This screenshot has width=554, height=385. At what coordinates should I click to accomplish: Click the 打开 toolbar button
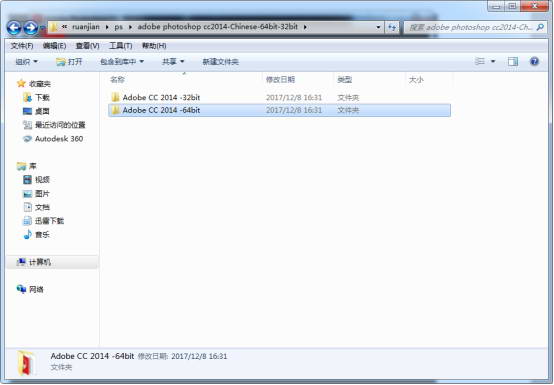point(69,62)
